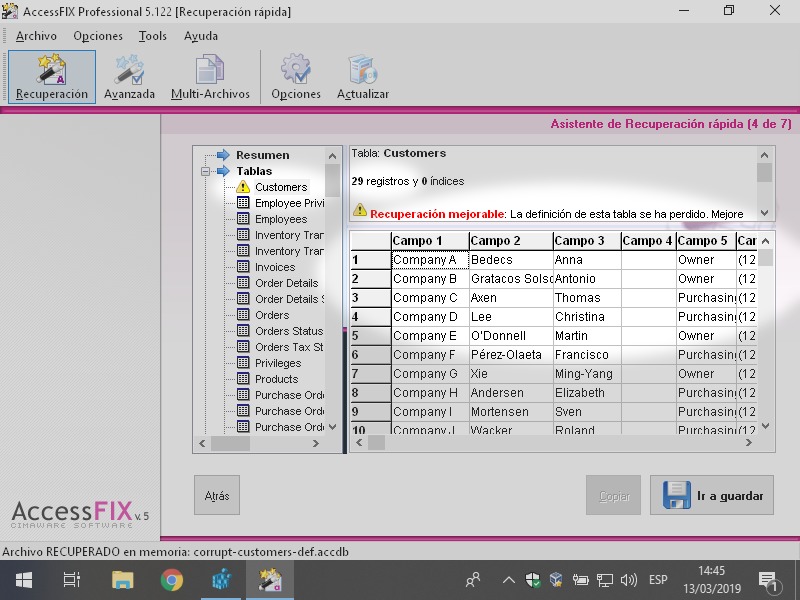Collapse the Tablas tree node

point(205,171)
